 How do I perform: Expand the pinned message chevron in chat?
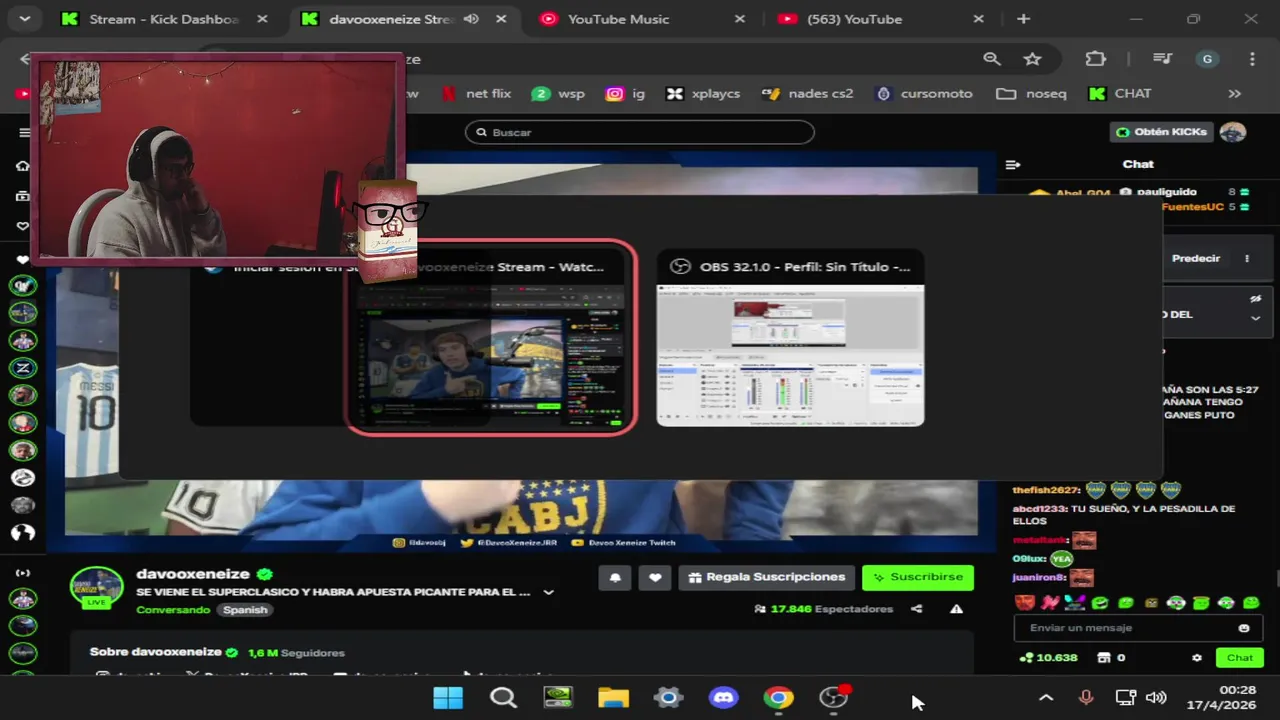pos(1255,318)
